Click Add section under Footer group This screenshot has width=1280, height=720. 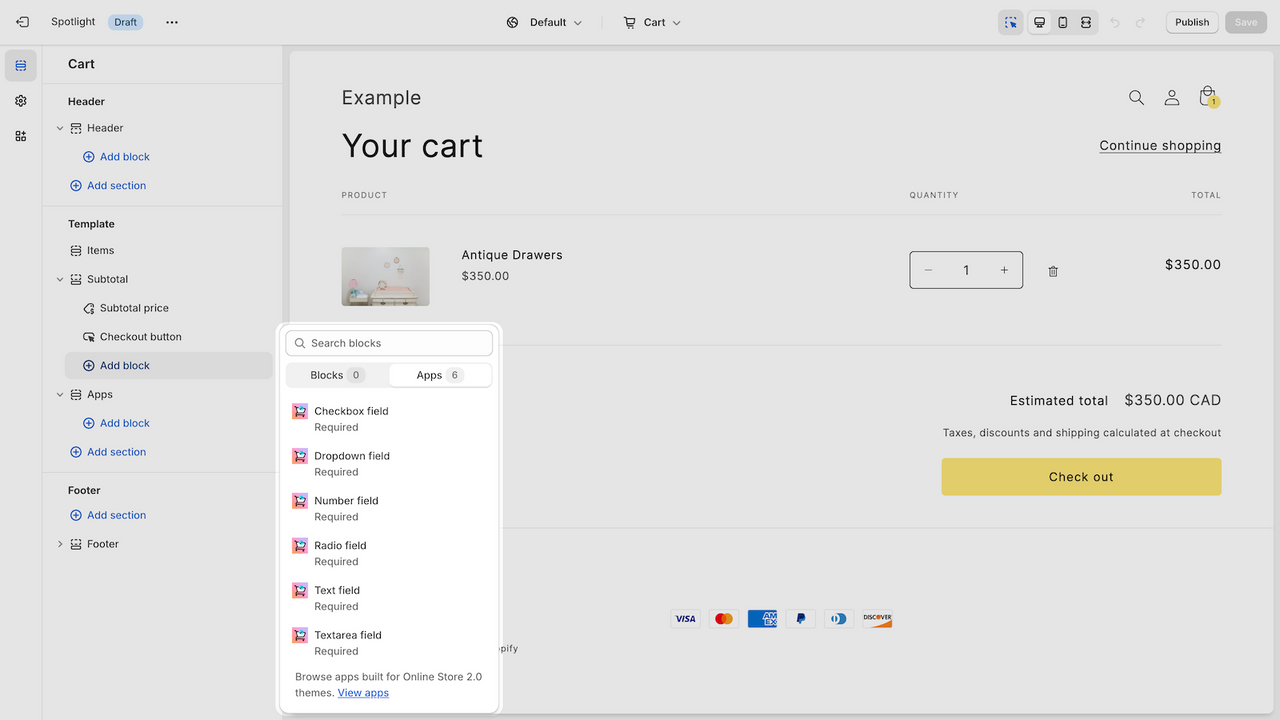pyautogui.click(x=108, y=515)
